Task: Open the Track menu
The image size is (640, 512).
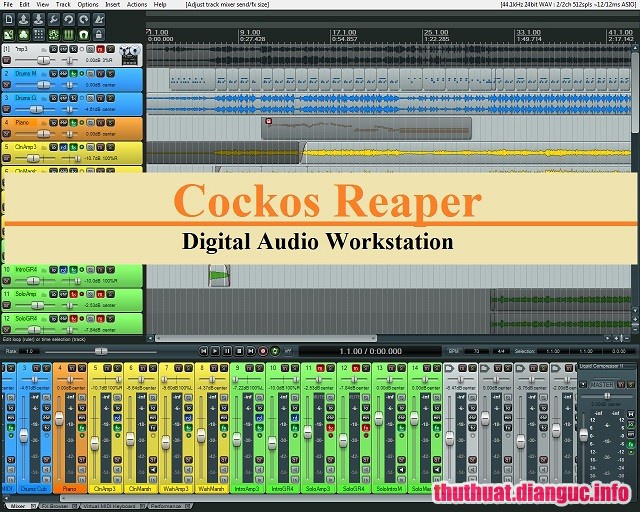Action: tap(63, 4)
